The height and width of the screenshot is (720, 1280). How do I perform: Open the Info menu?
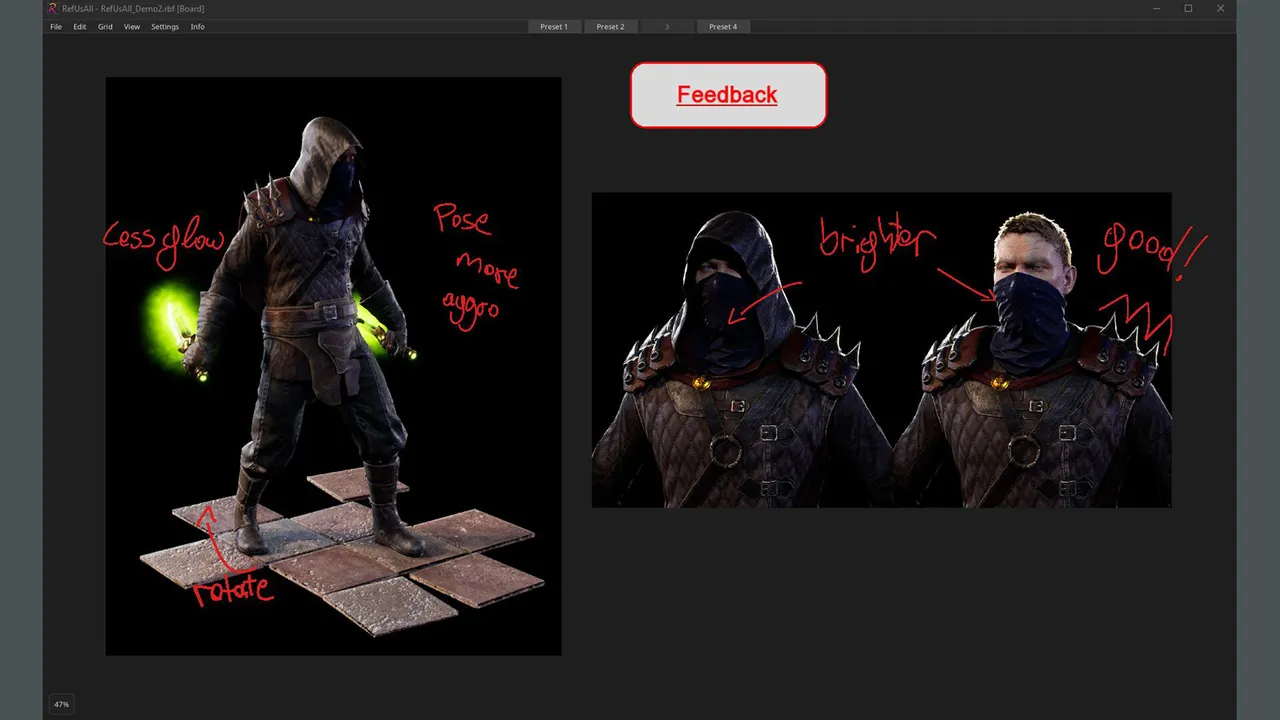(198, 27)
